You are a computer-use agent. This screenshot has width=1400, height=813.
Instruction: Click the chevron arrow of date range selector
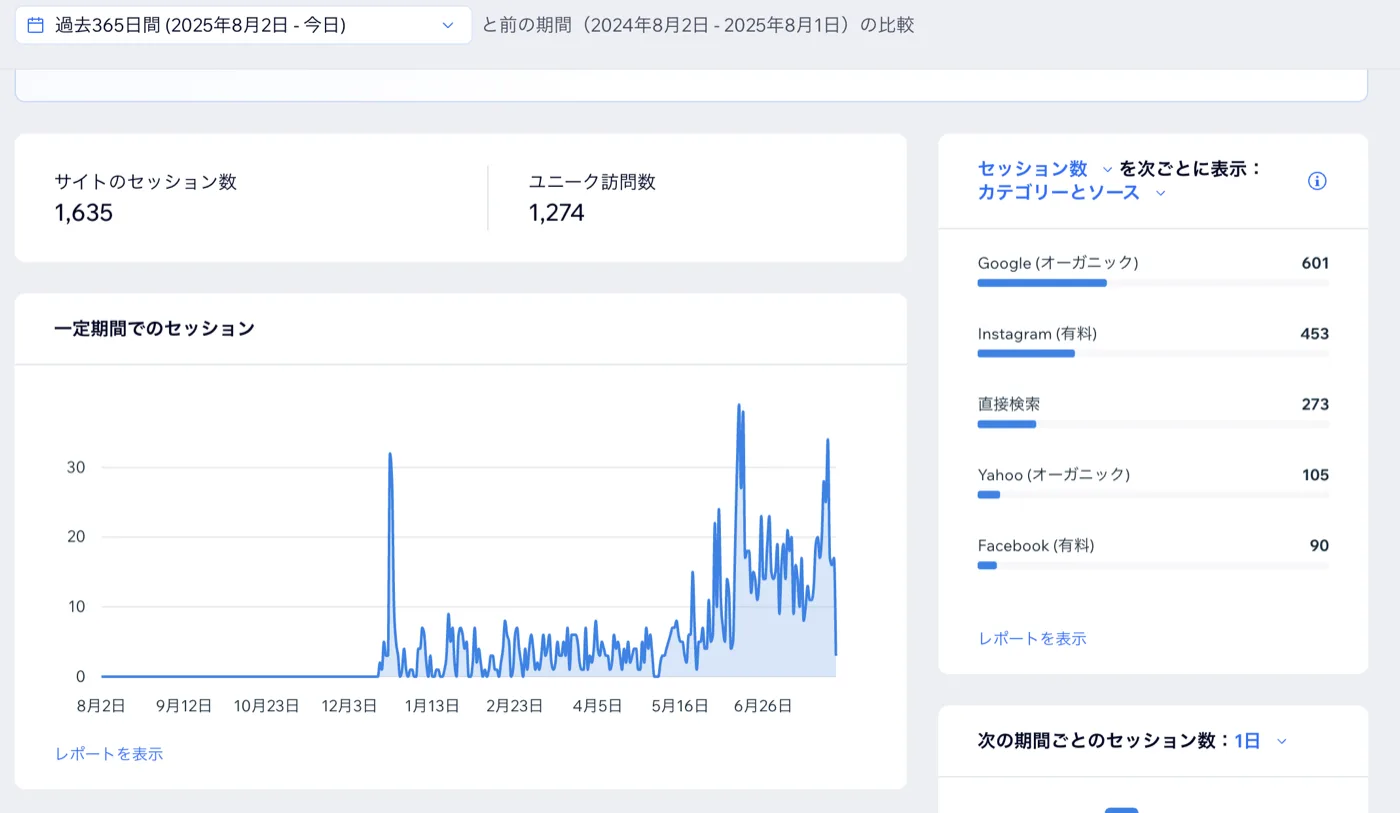click(448, 25)
